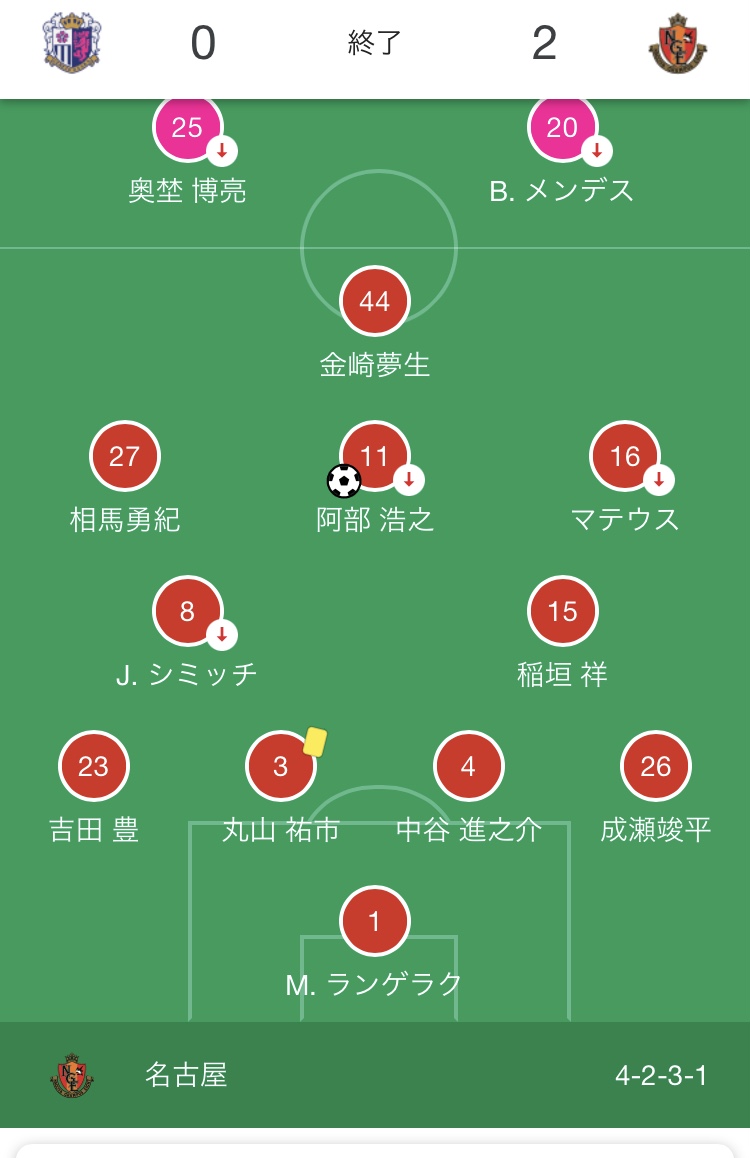Open goalkeeper 1 M. ランゲラク
The width and height of the screenshot is (750, 1158).
[x=375, y=921]
